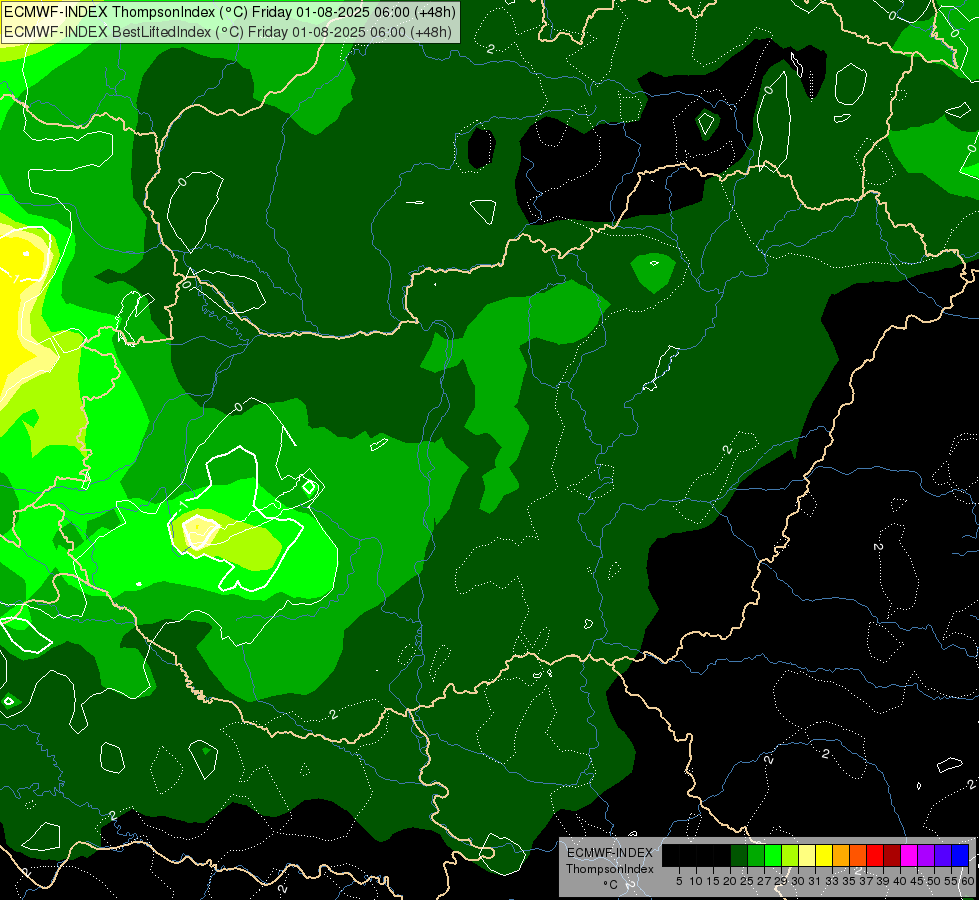This screenshot has height=900, width=979.
Task: Click the purple 45–50 legend swatch
Action: [926, 856]
